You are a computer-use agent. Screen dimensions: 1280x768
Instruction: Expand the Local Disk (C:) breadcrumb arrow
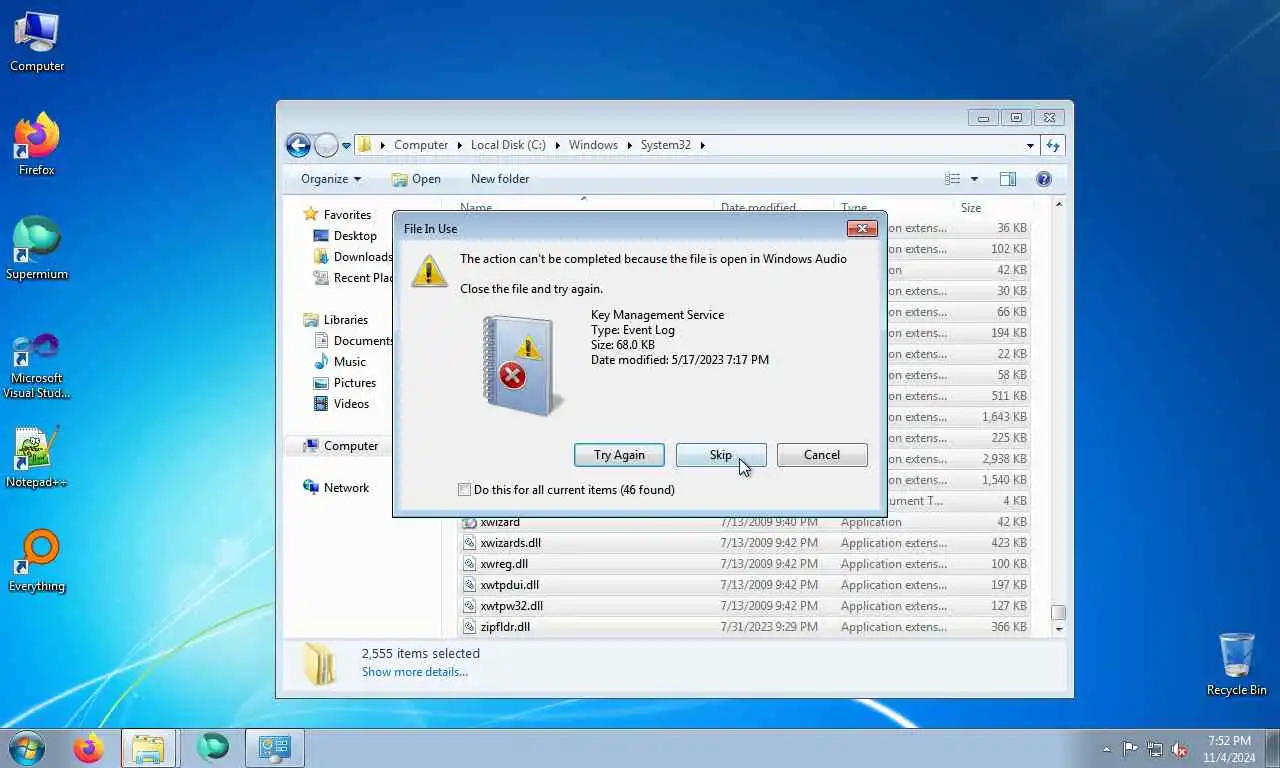tap(558, 145)
